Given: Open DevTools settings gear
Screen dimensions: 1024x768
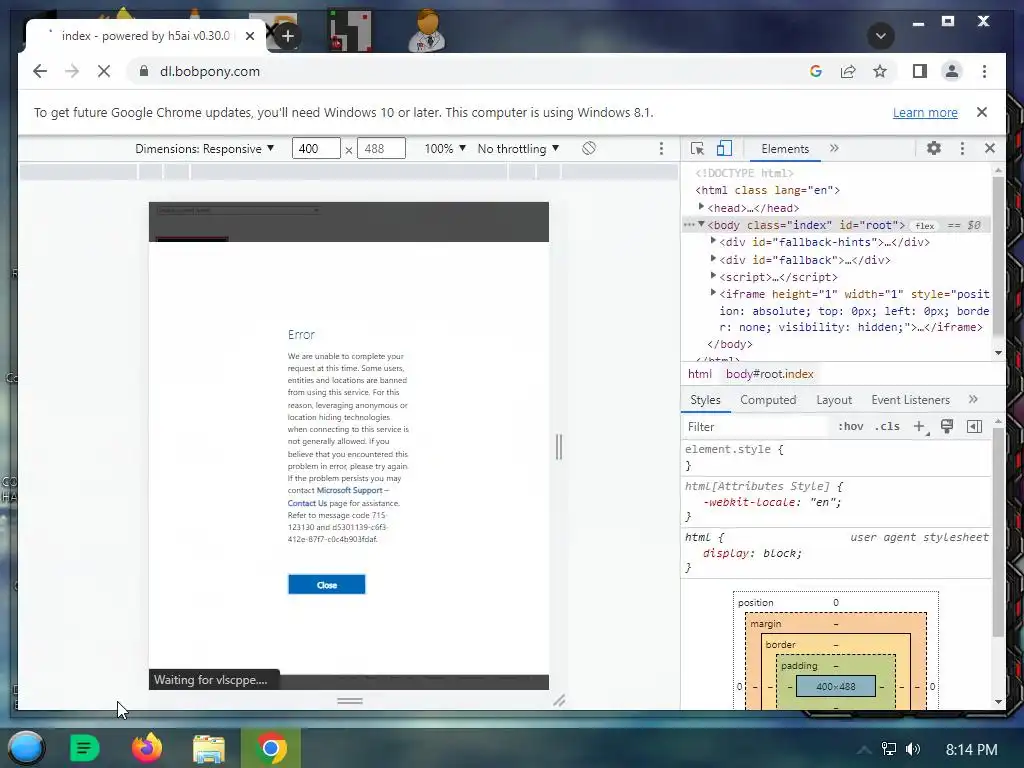Looking at the screenshot, I should tap(934, 148).
